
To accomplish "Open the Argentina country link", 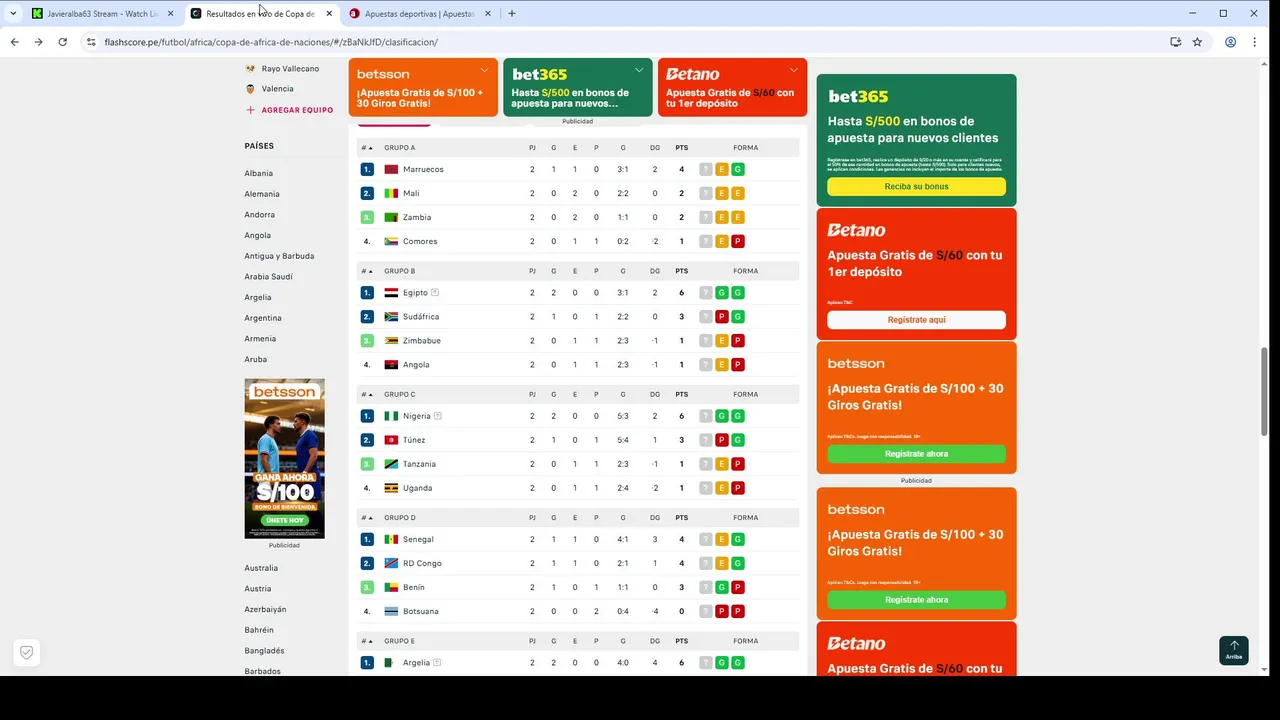I will click(263, 318).
